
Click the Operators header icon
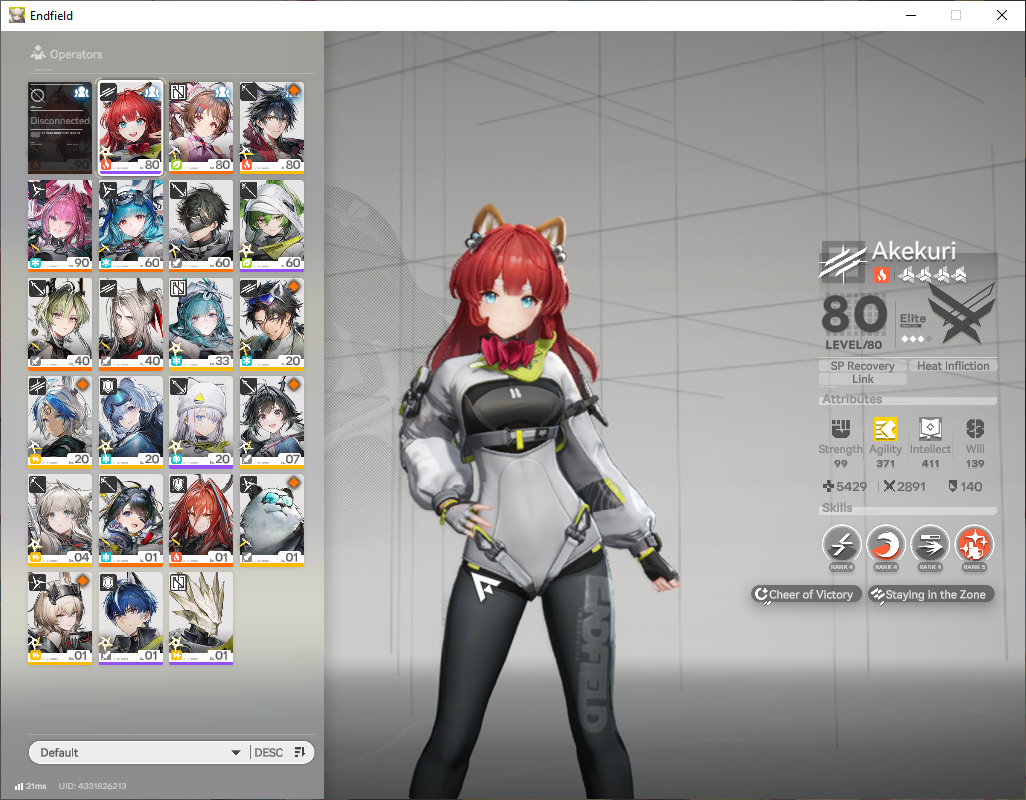pyautogui.click(x=38, y=53)
